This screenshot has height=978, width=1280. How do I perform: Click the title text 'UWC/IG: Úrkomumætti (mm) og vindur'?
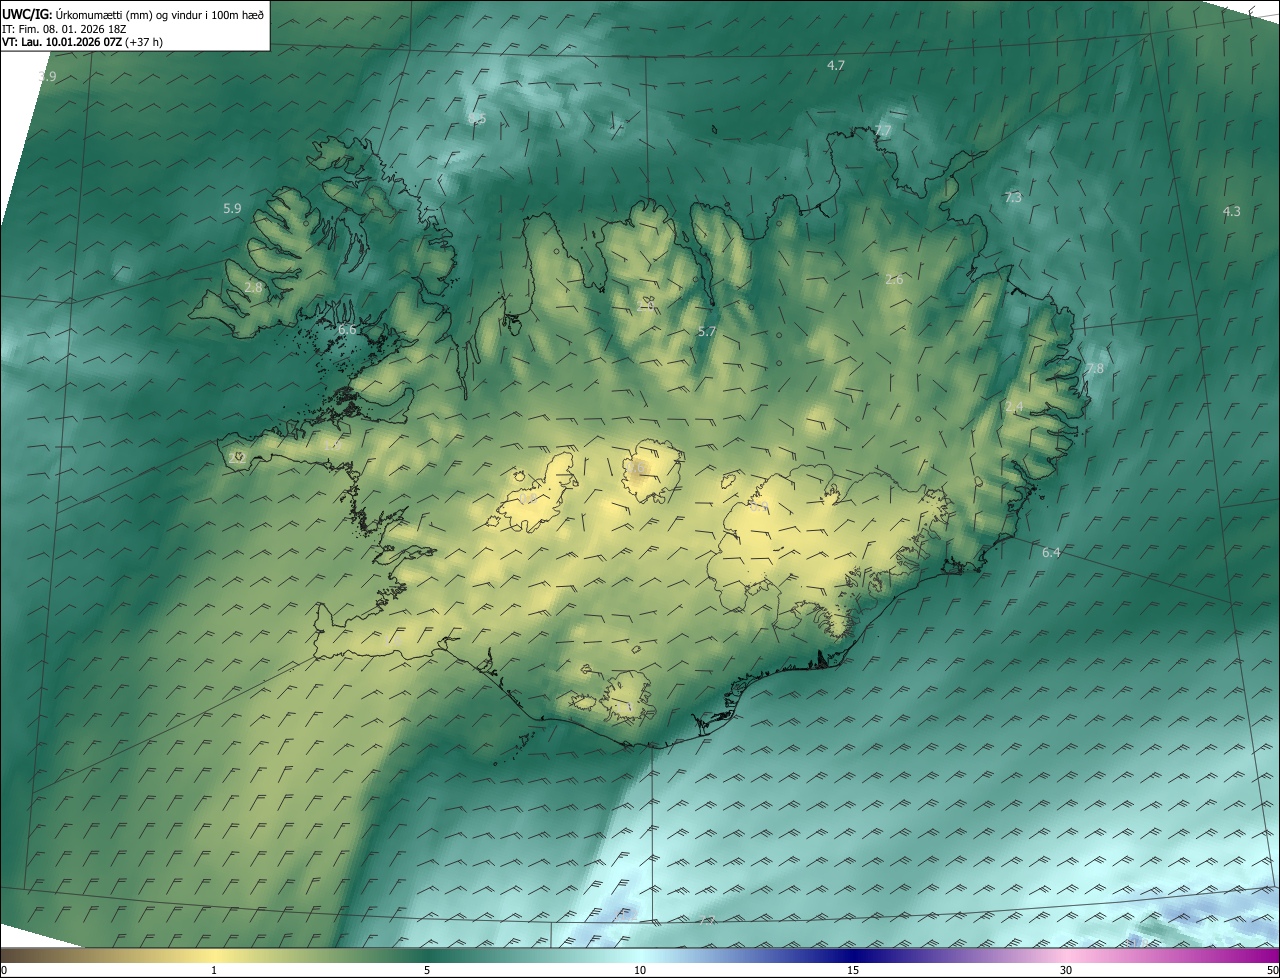102,13
